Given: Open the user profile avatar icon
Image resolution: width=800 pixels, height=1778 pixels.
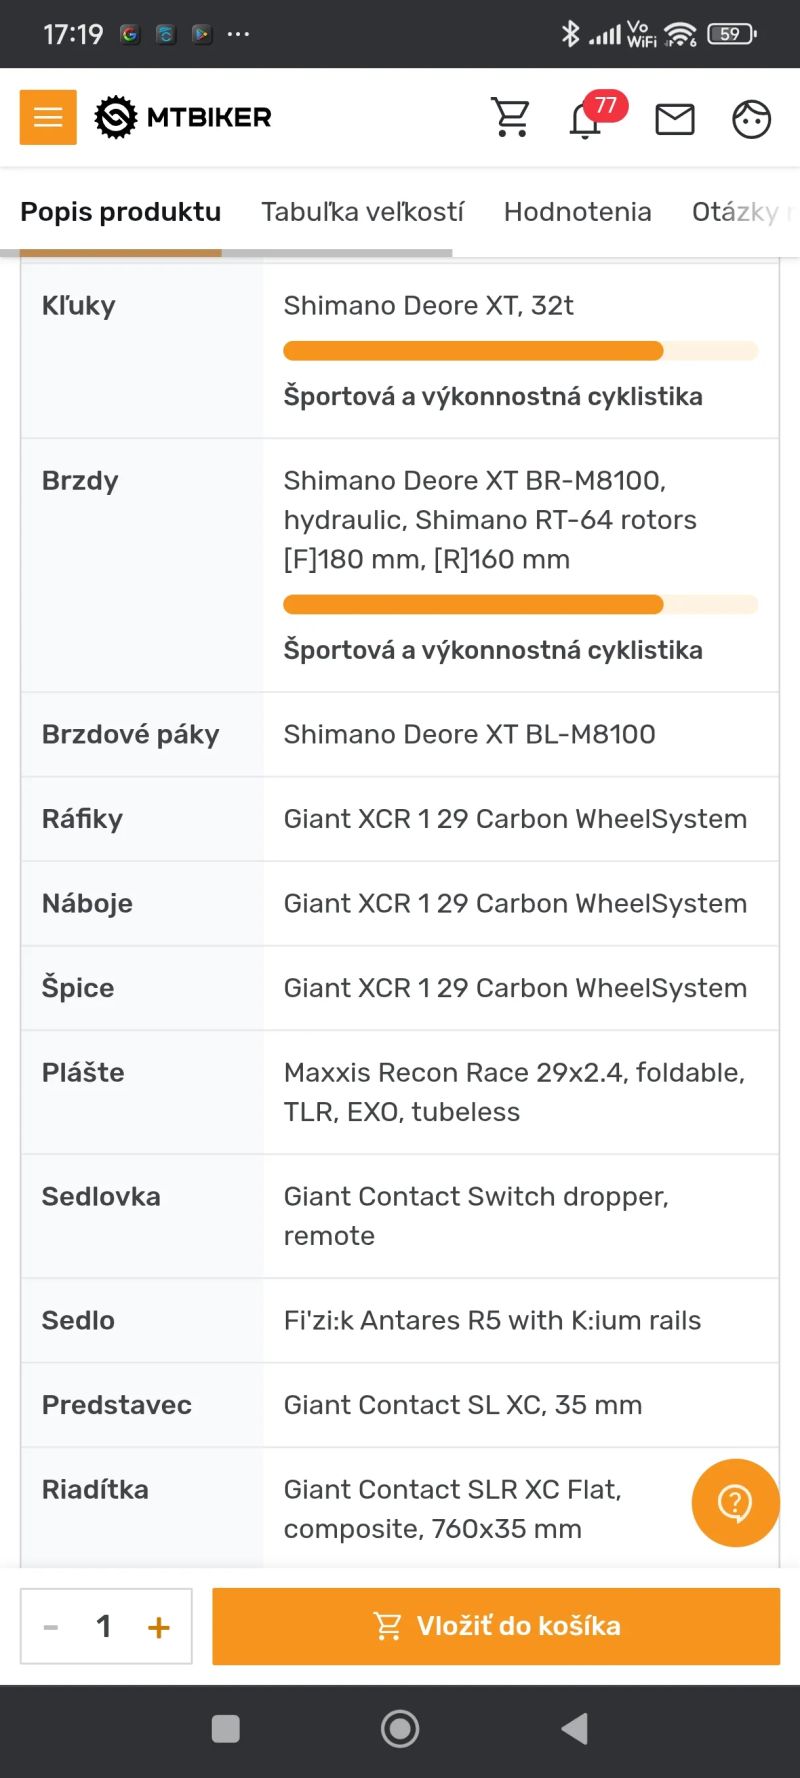Looking at the screenshot, I should click(x=751, y=119).
